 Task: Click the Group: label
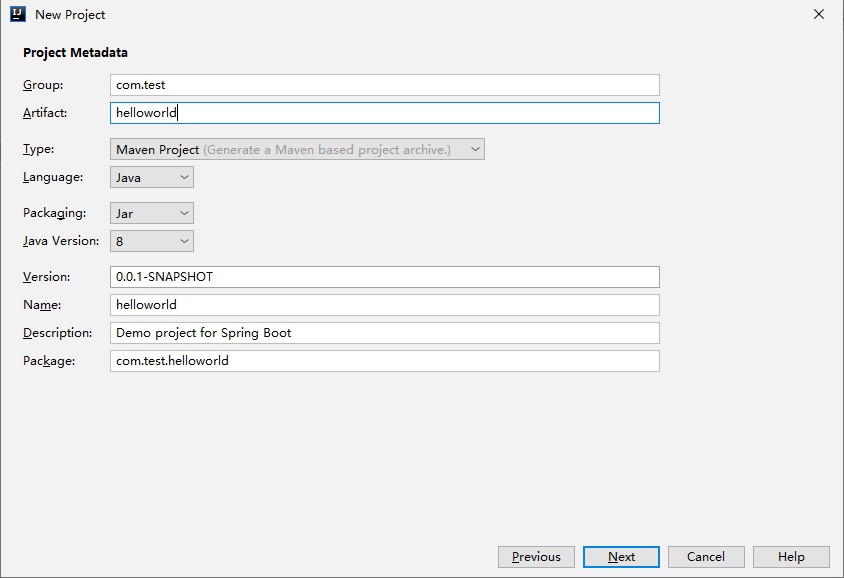43,85
